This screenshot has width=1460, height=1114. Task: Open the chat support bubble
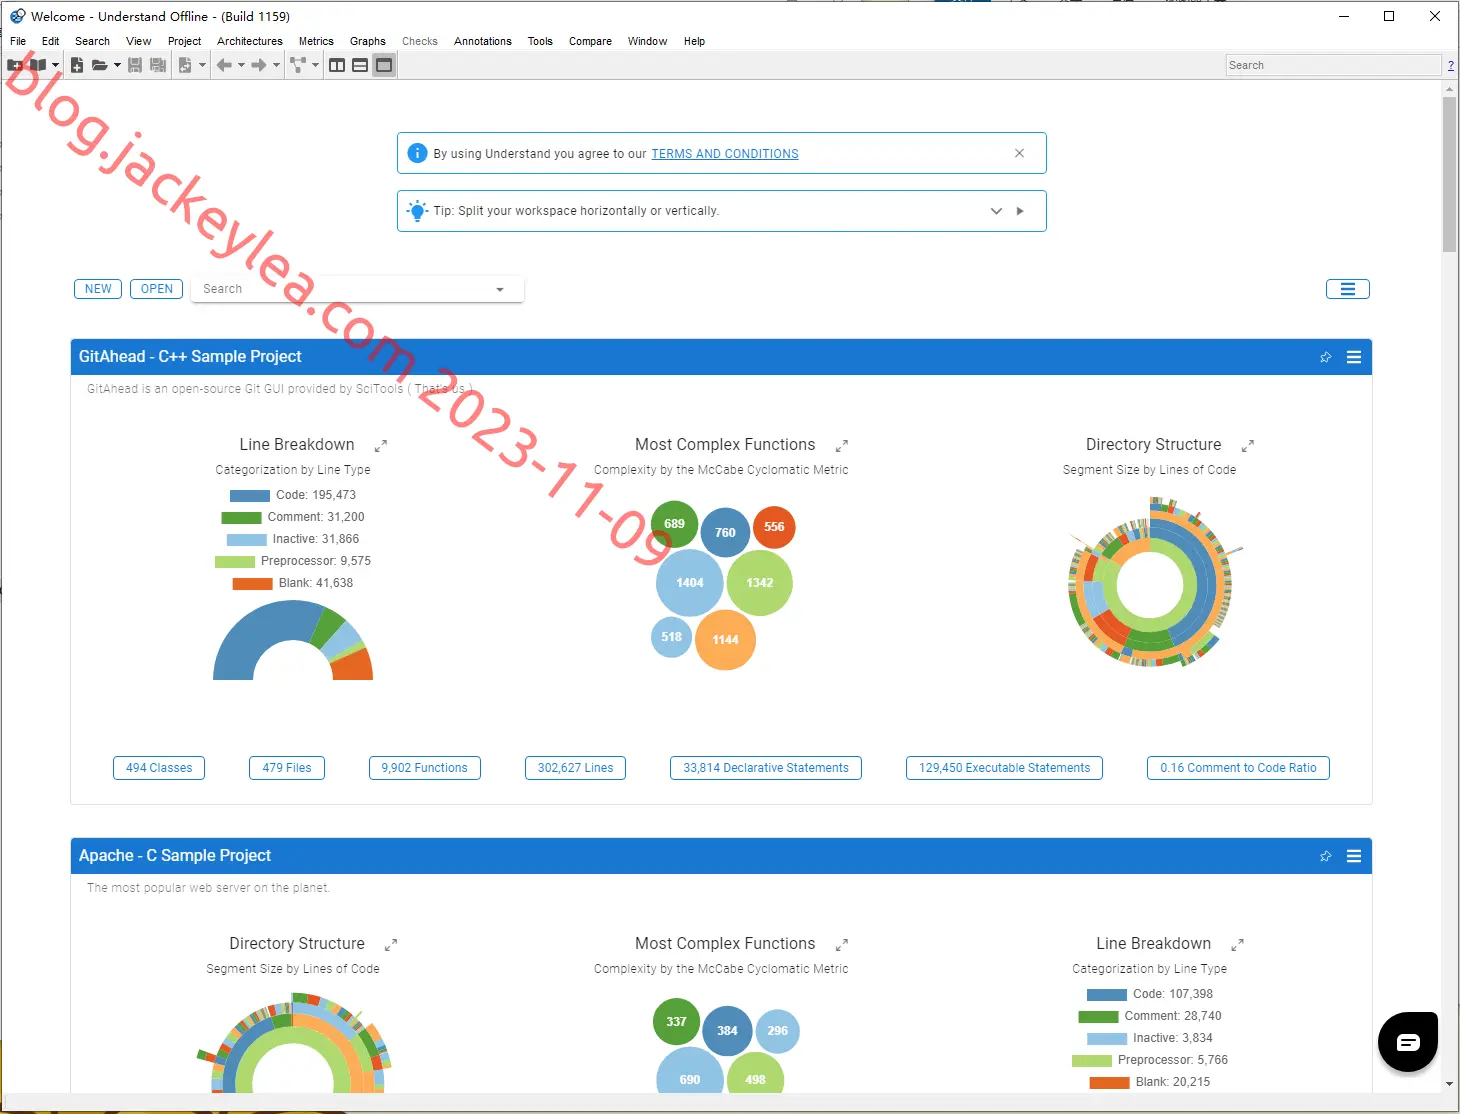click(1408, 1042)
